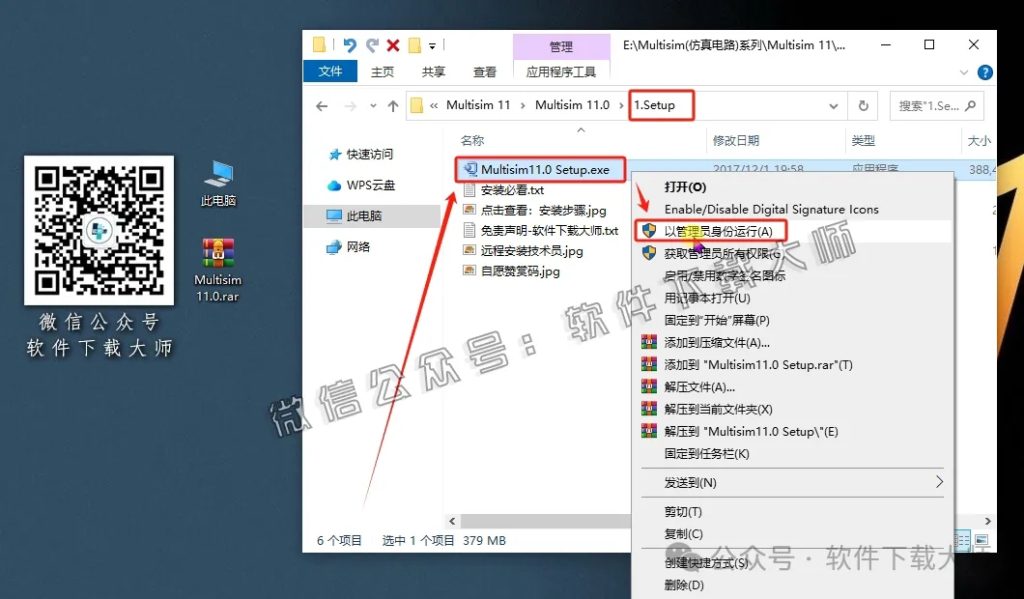
Task: Click the red X delete icon in toolbar
Action: point(394,44)
